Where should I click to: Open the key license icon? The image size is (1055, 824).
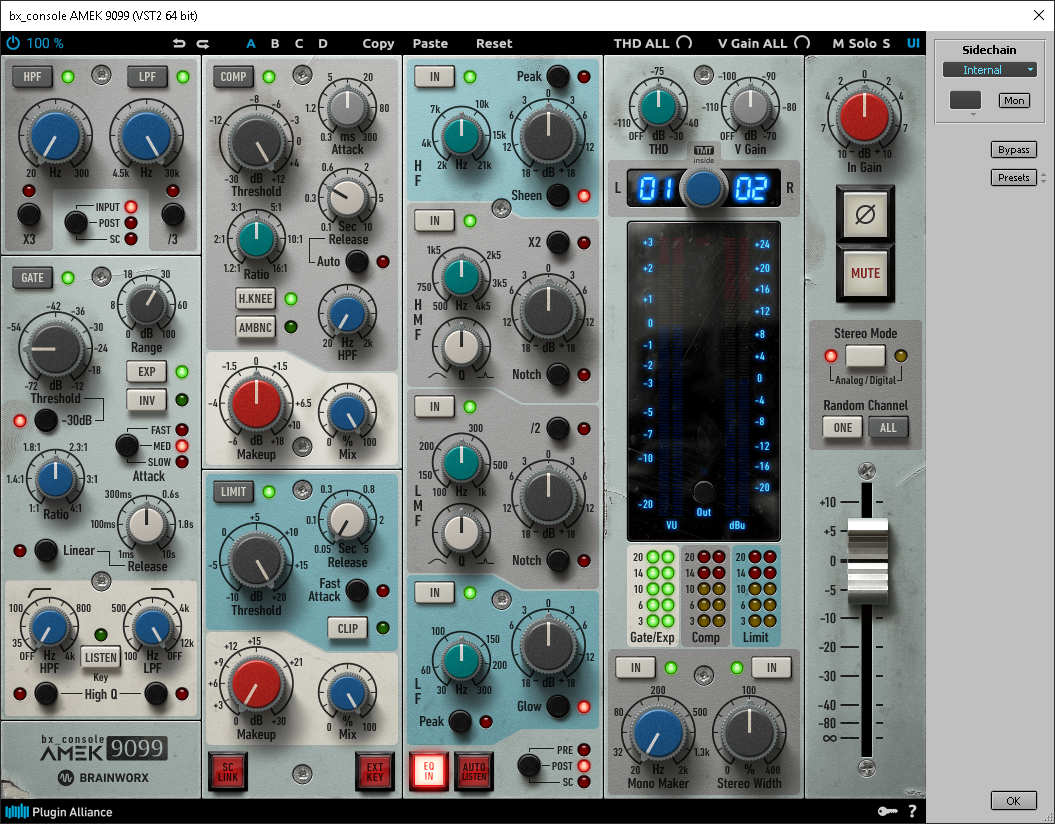(x=886, y=811)
